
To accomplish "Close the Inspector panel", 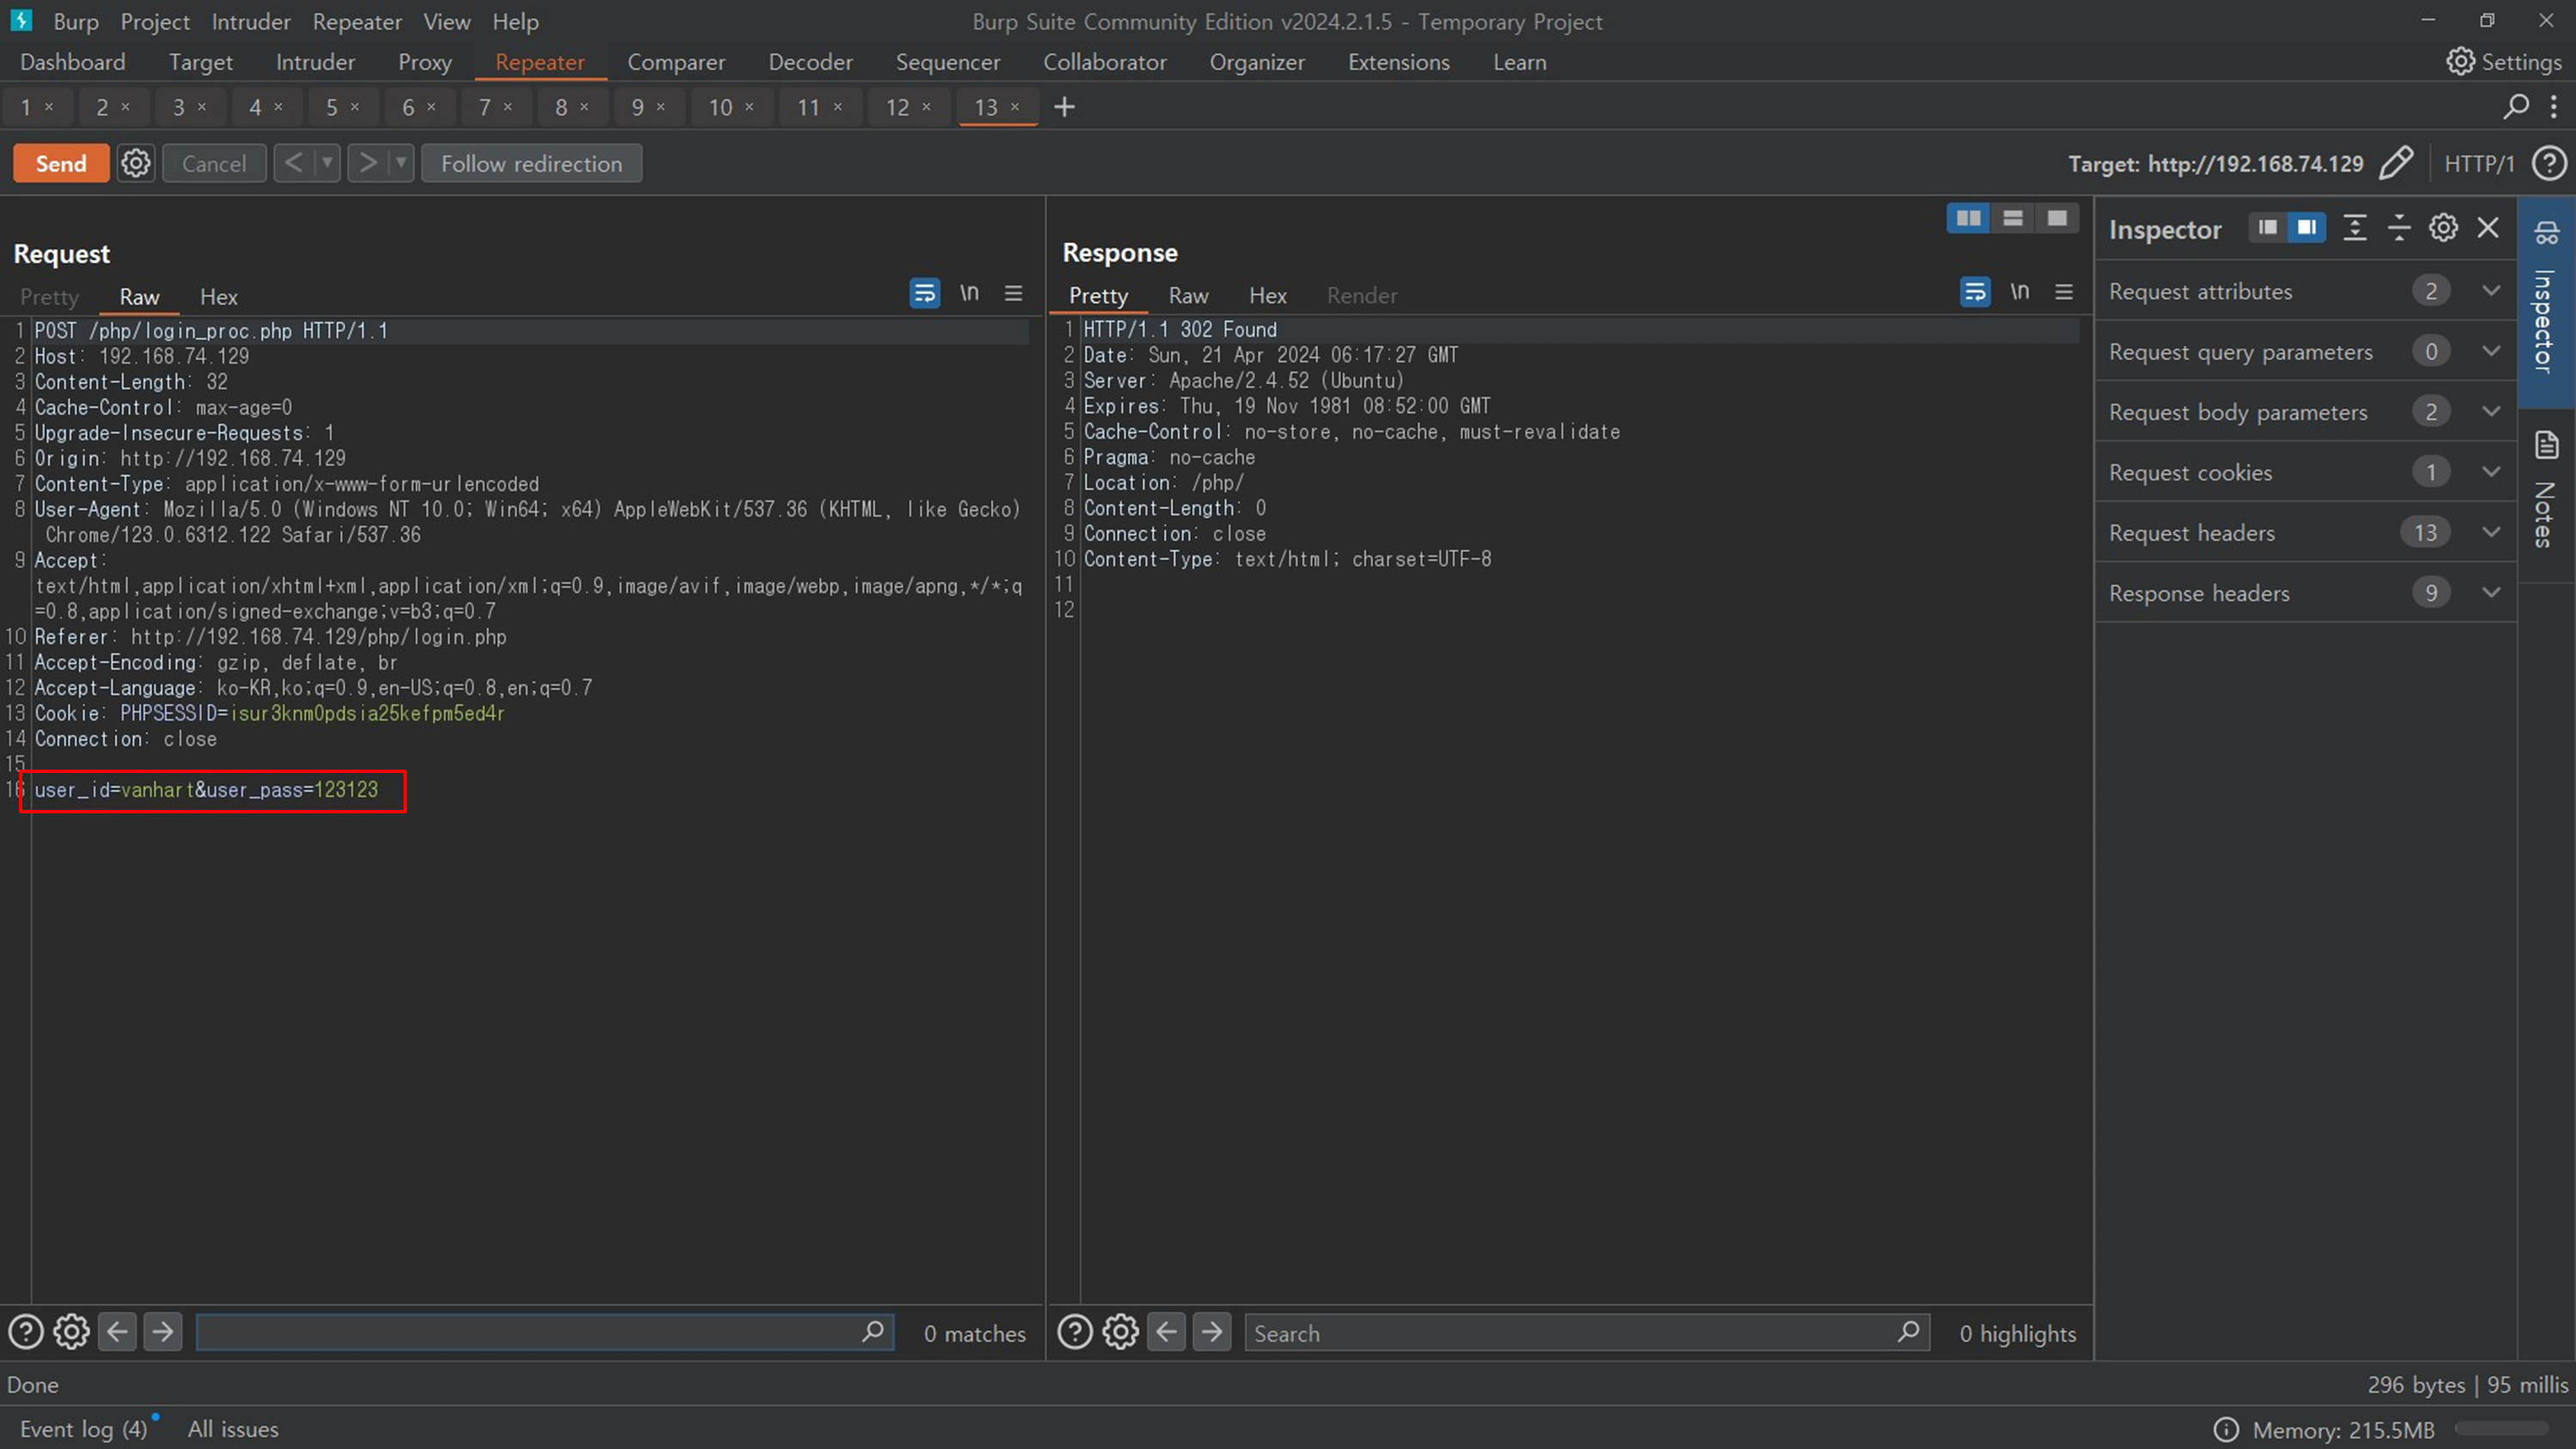I will [2488, 228].
